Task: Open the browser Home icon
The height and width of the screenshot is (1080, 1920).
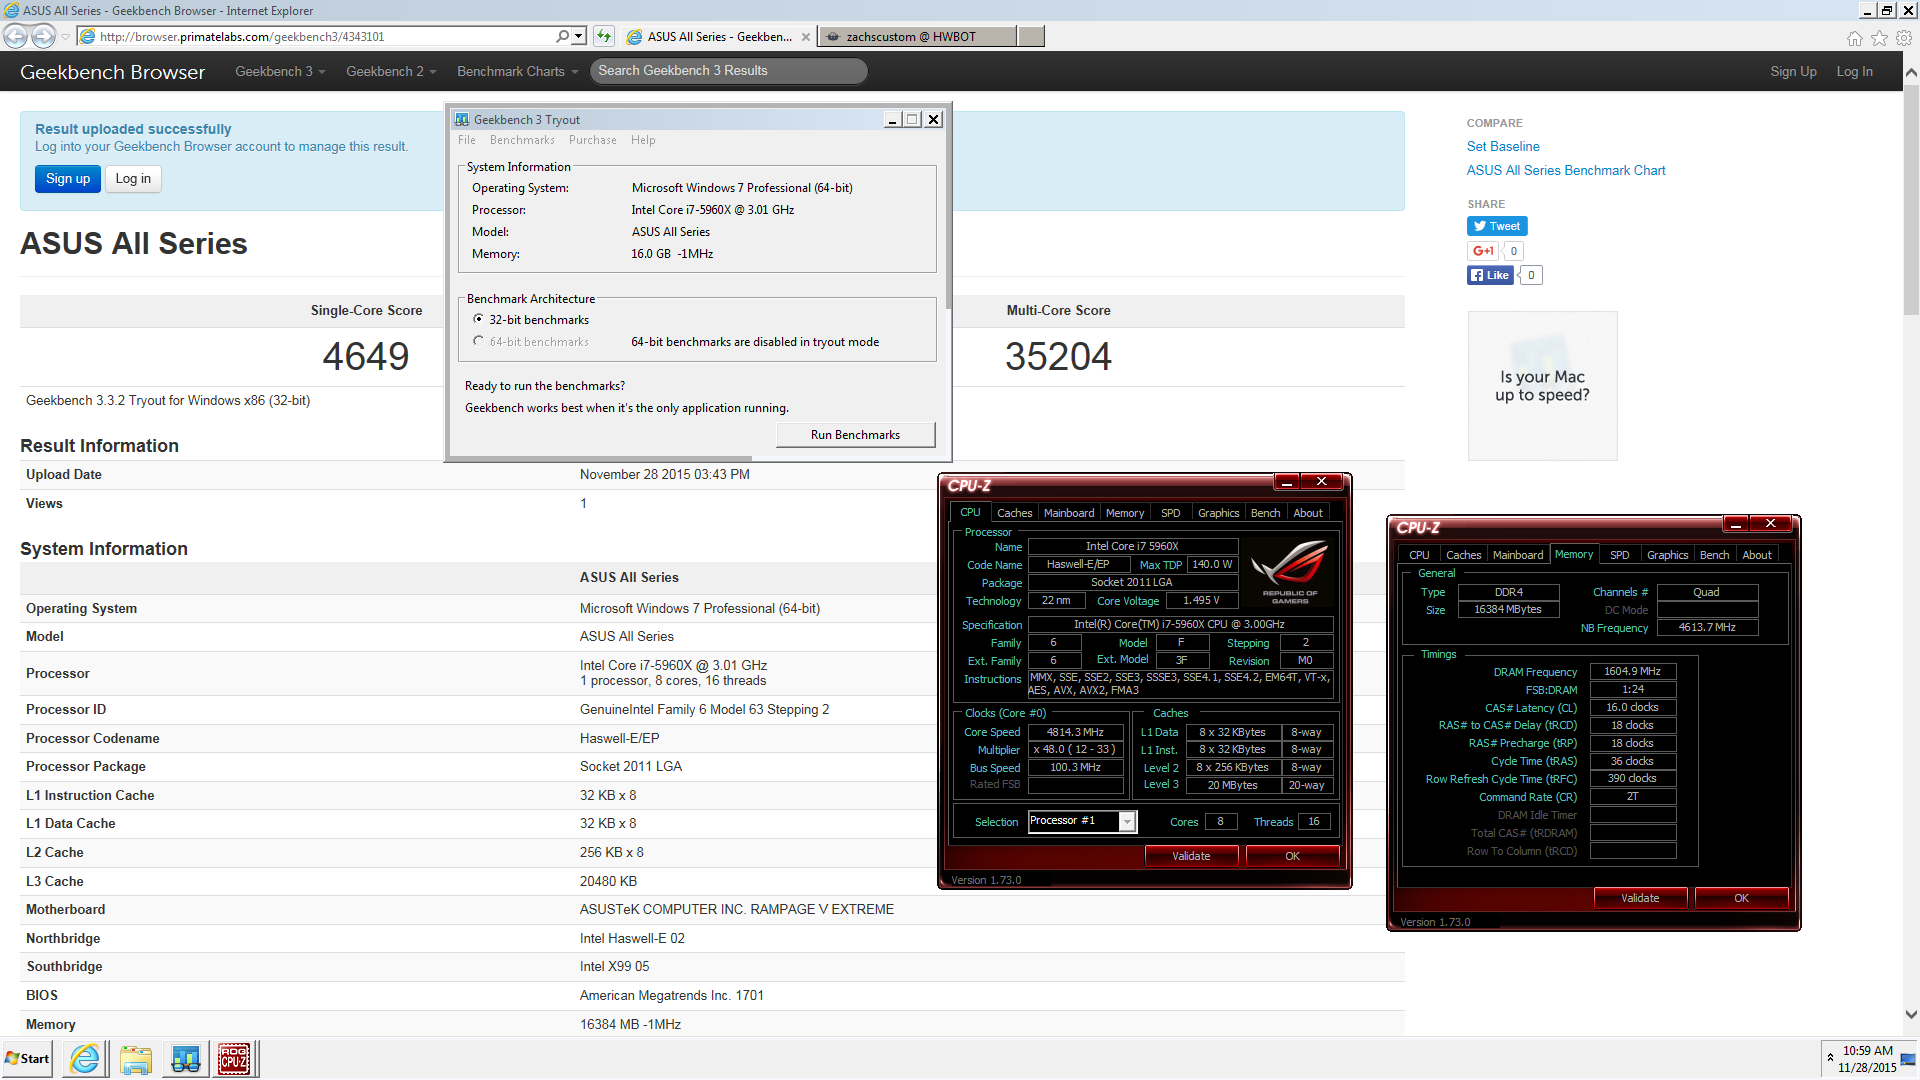Action: pyautogui.click(x=1855, y=38)
